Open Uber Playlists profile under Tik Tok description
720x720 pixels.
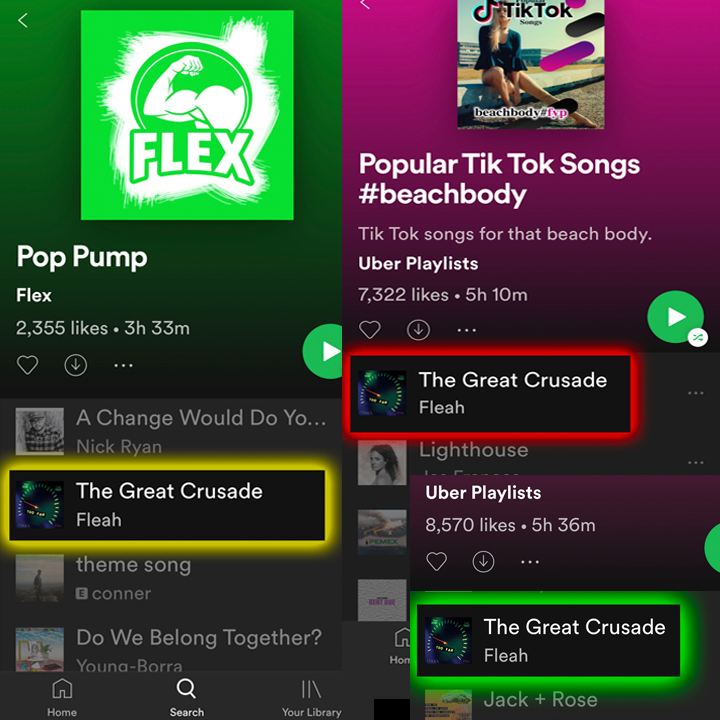click(418, 264)
